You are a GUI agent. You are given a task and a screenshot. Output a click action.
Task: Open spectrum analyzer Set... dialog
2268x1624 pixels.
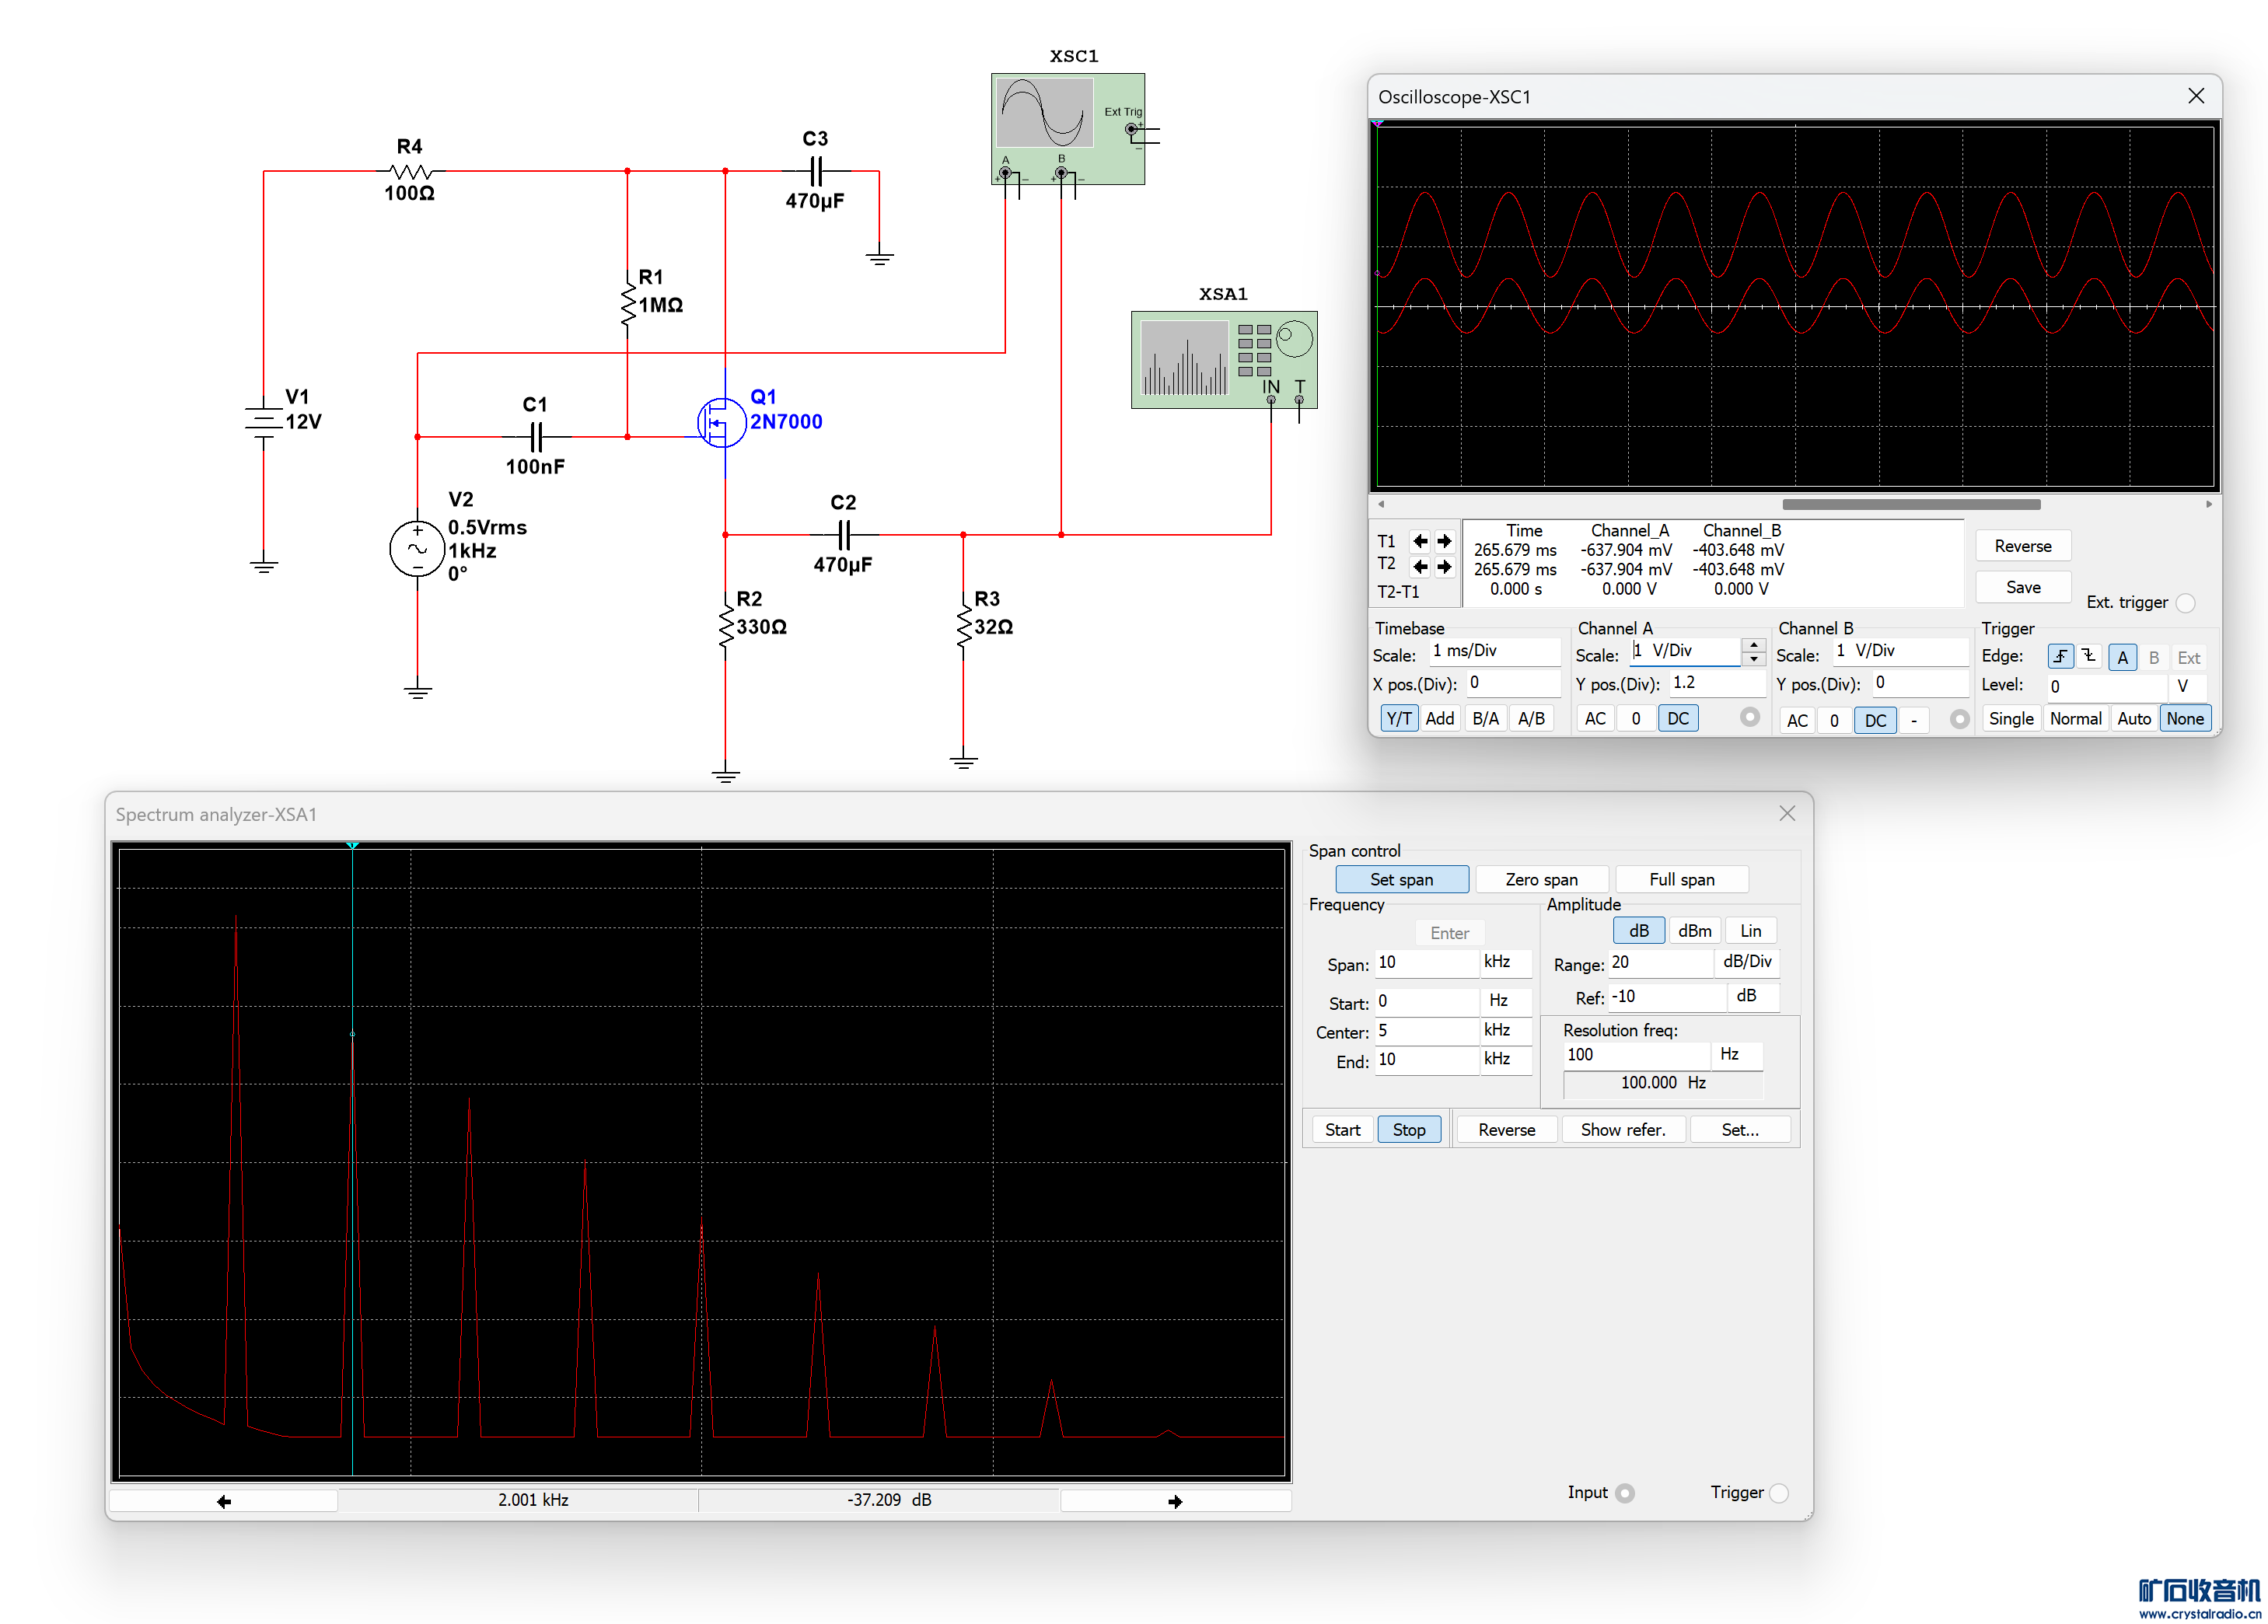tap(1740, 1129)
